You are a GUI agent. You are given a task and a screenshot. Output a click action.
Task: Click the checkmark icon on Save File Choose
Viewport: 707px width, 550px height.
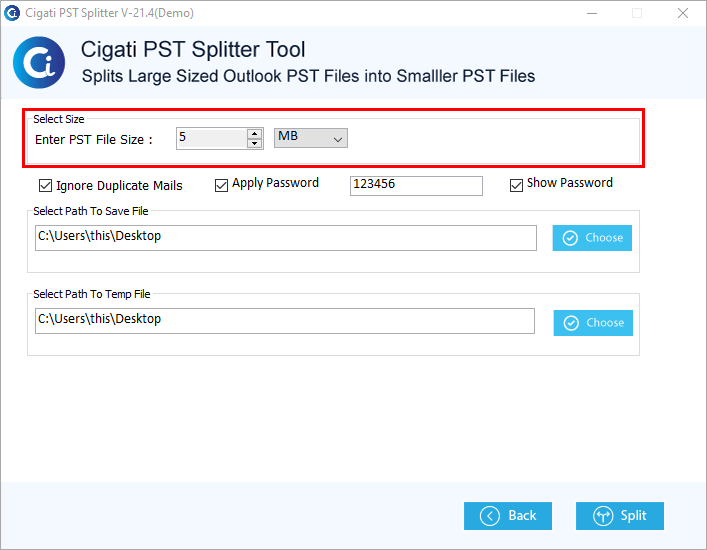pyautogui.click(x=570, y=238)
